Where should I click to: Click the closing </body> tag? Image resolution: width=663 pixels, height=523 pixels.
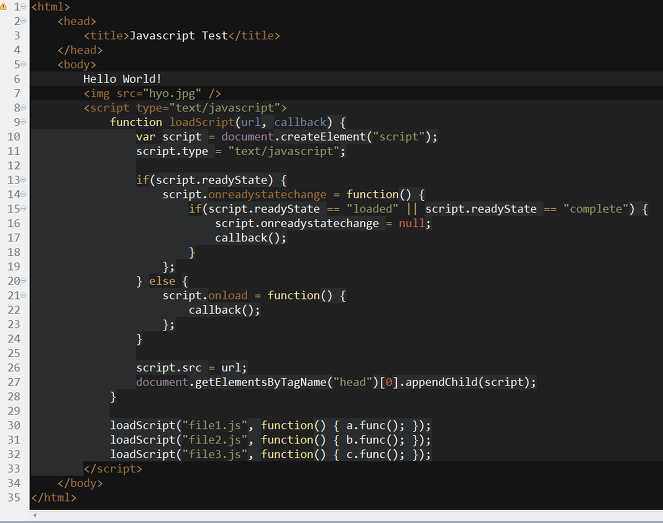(x=80, y=483)
